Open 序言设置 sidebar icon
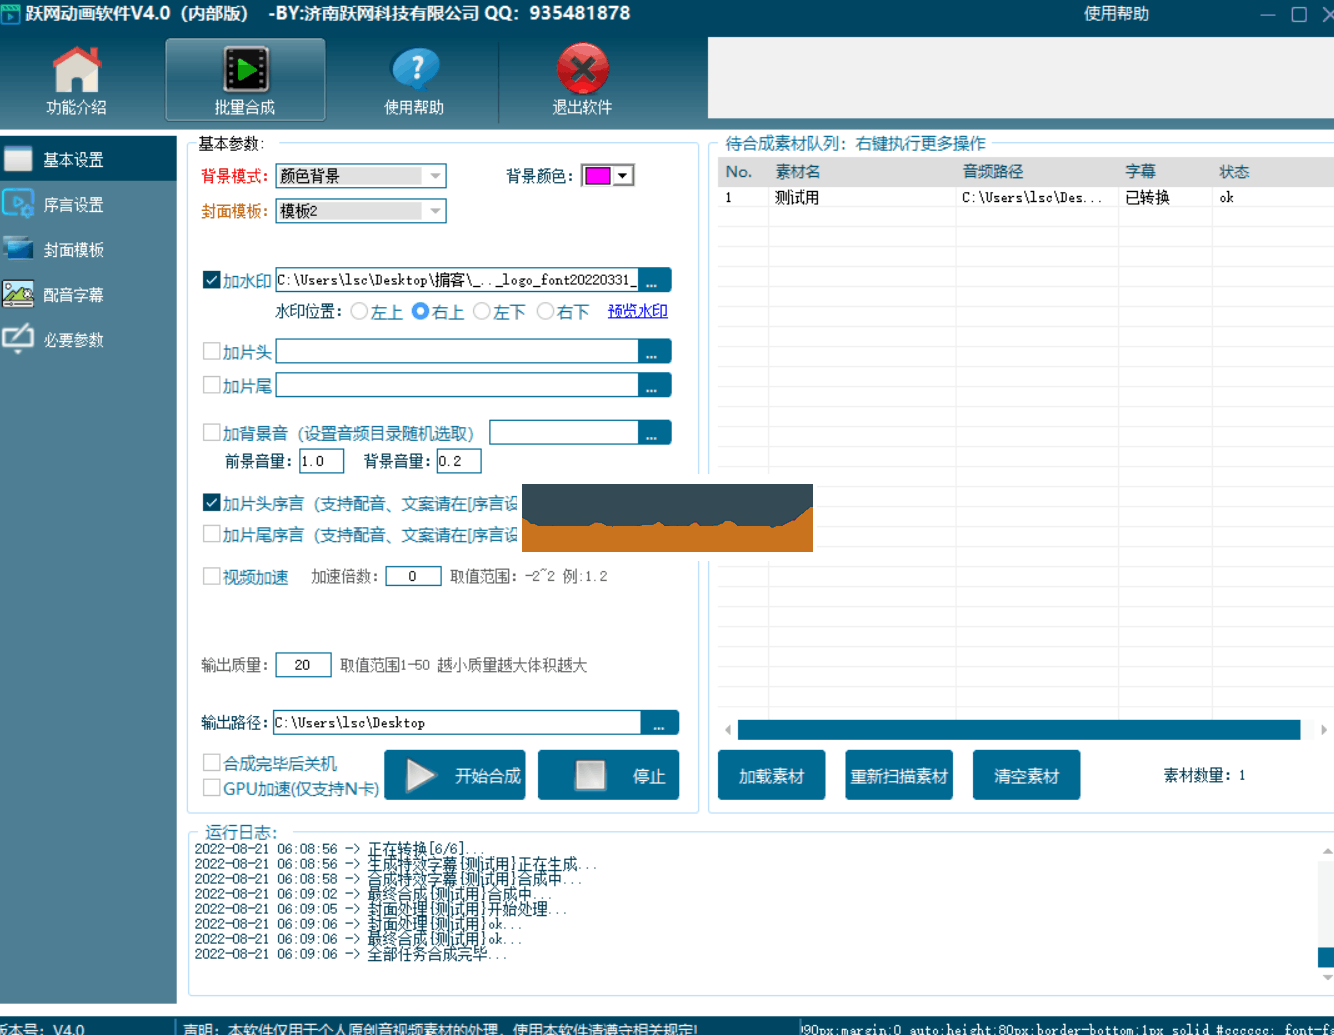Screen dimensions: 1334x1035 pos(18,204)
